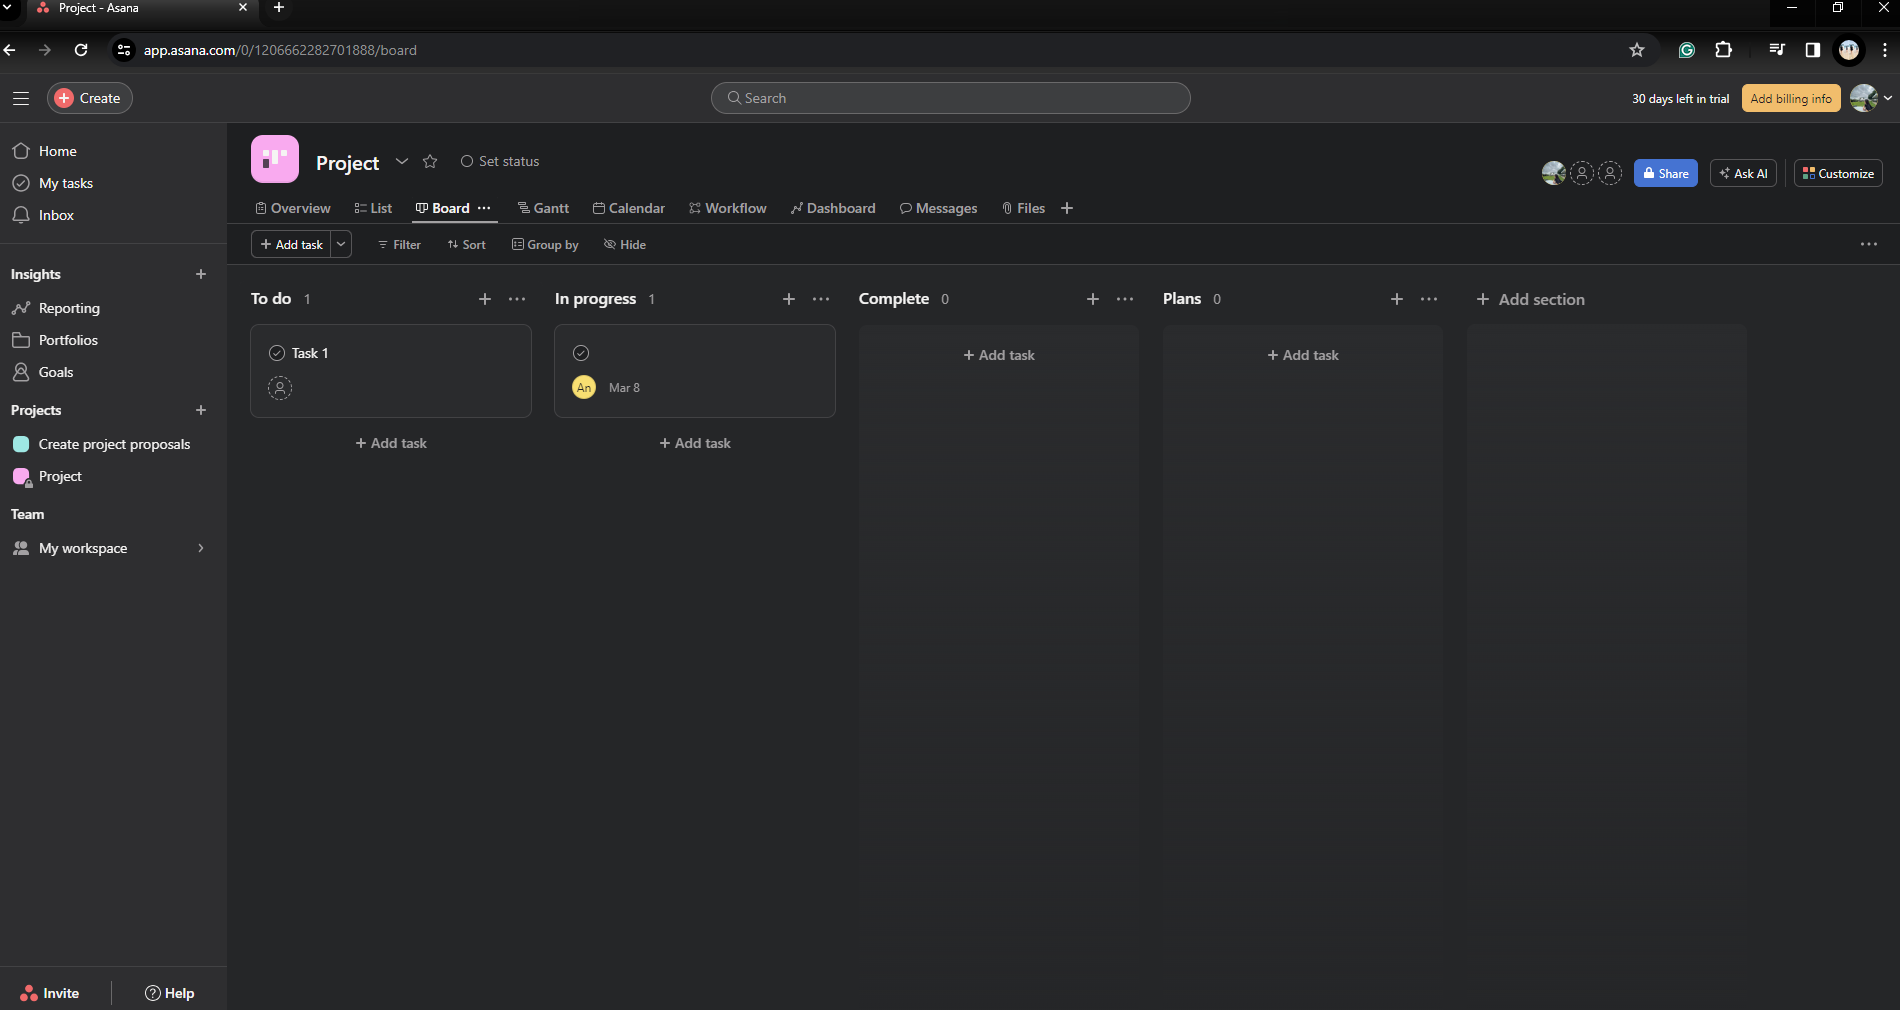Add a new Insights item
Screen dimensions: 1900x1010
click(201, 274)
